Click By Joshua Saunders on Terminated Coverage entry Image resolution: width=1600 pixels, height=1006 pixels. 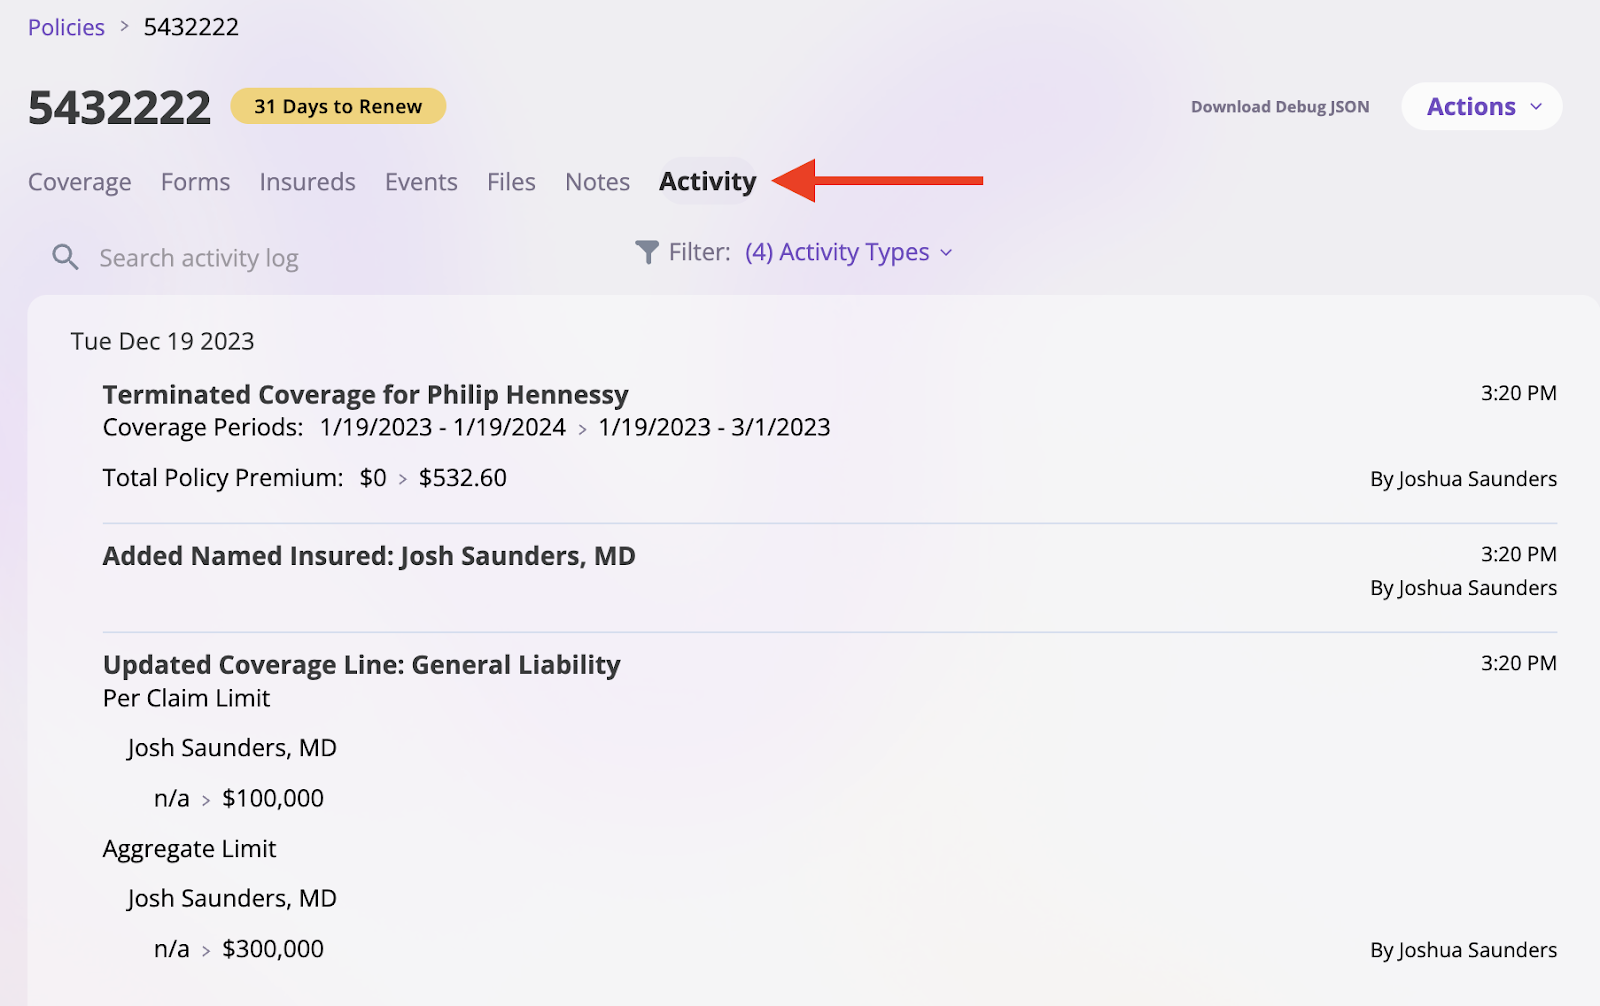click(x=1463, y=479)
